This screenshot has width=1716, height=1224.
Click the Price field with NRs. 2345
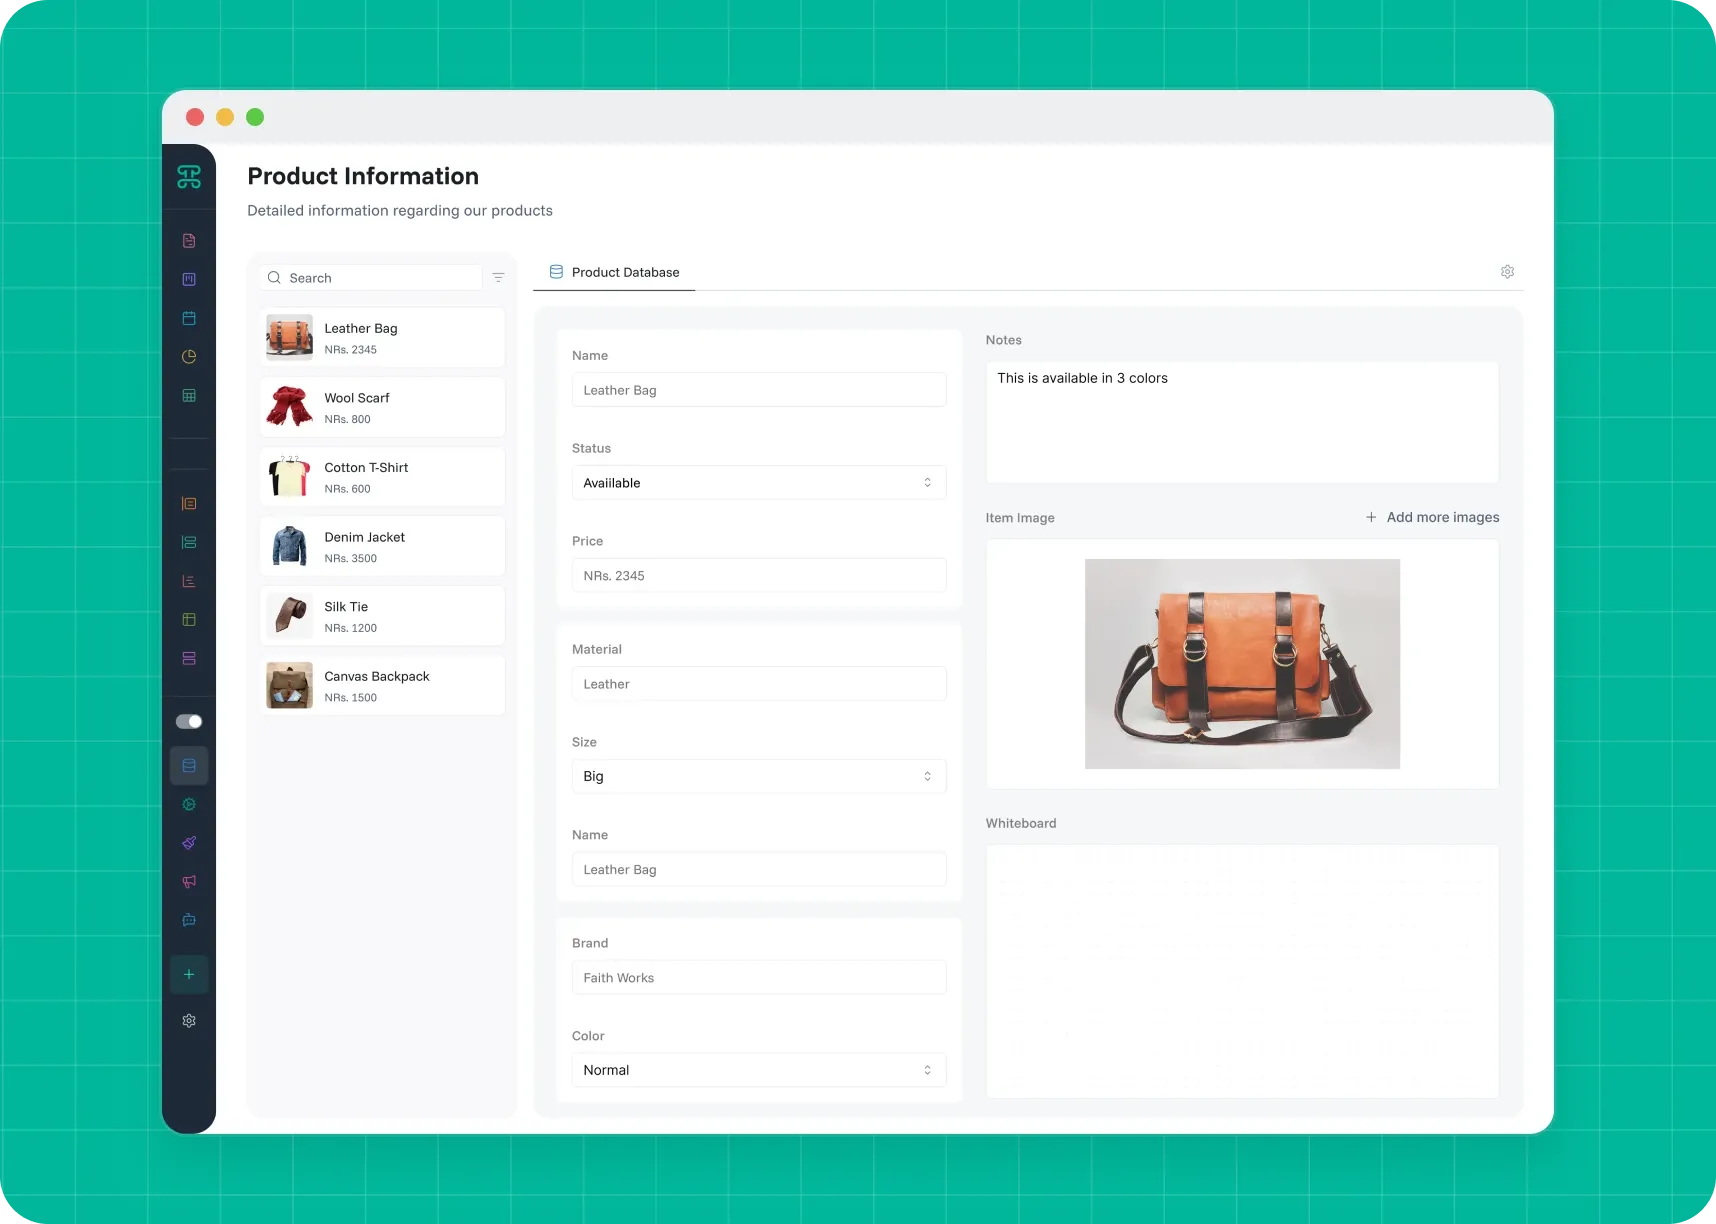click(x=759, y=576)
